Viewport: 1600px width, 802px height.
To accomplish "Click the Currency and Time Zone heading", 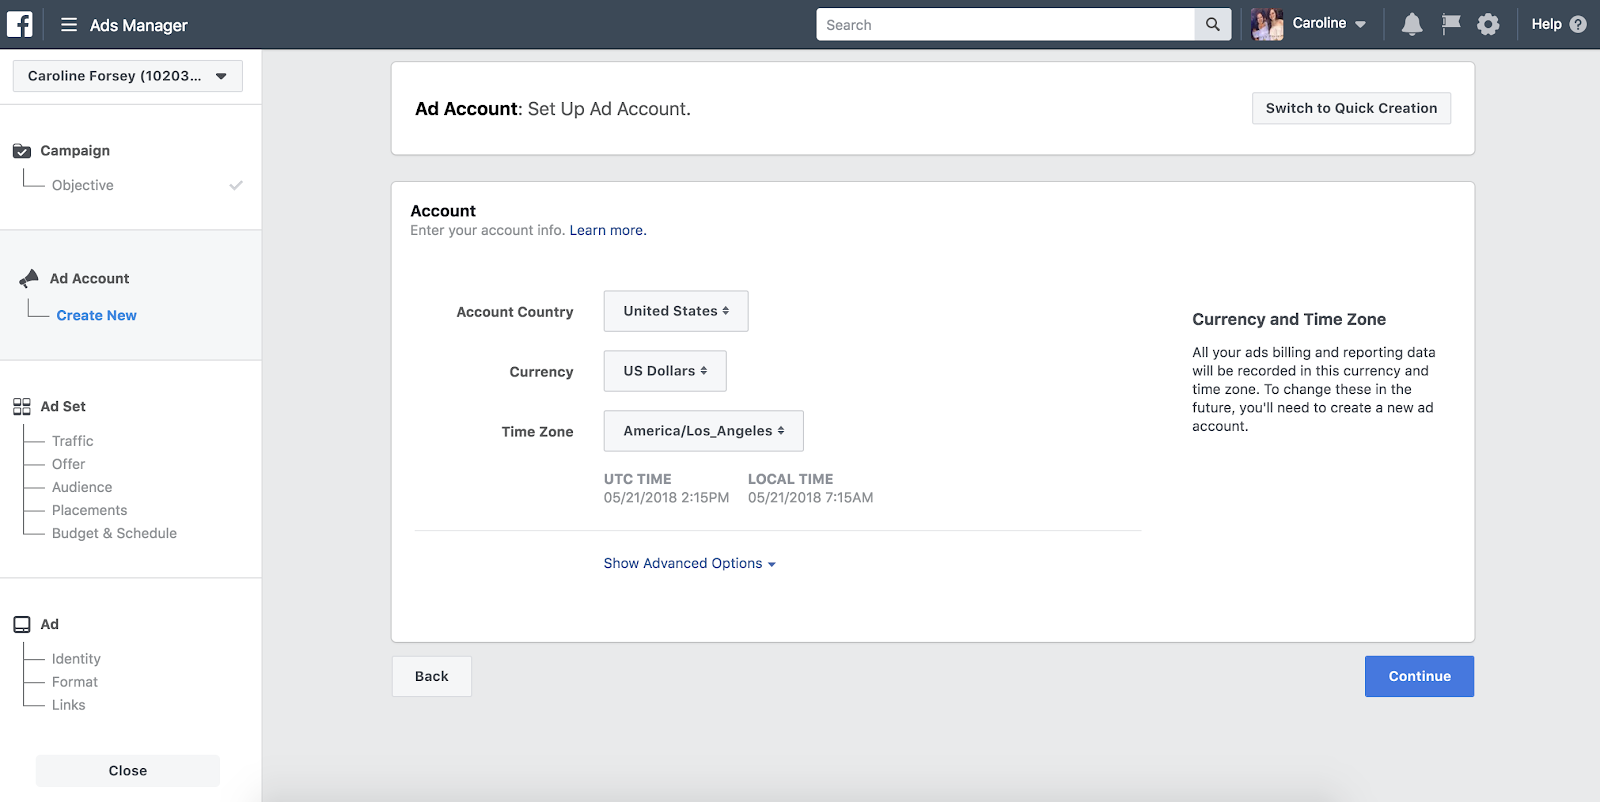I will tap(1289, 319).
